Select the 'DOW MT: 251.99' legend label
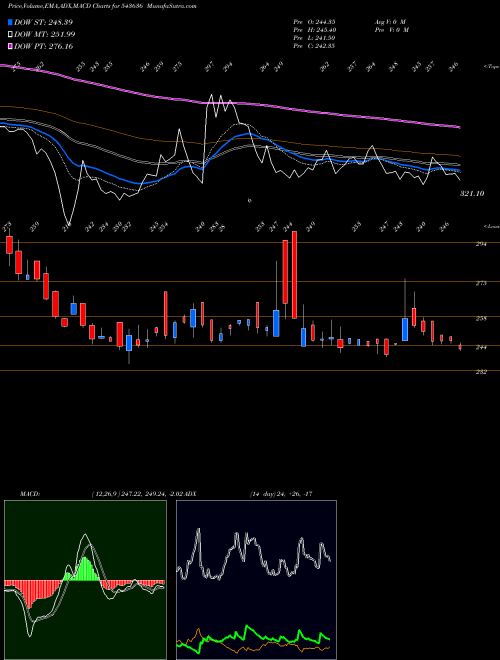Image resolution: width=500 pixels, height=660 pixels. click(x=45, y=35)
